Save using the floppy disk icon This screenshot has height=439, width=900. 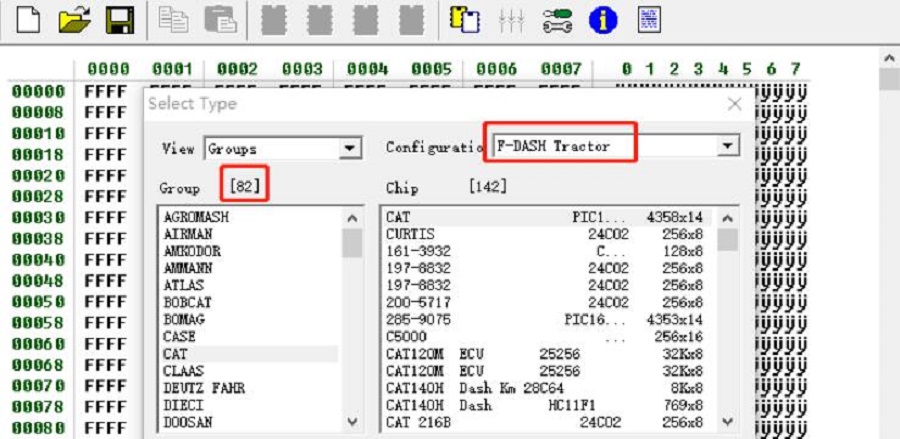coord(120,20)
